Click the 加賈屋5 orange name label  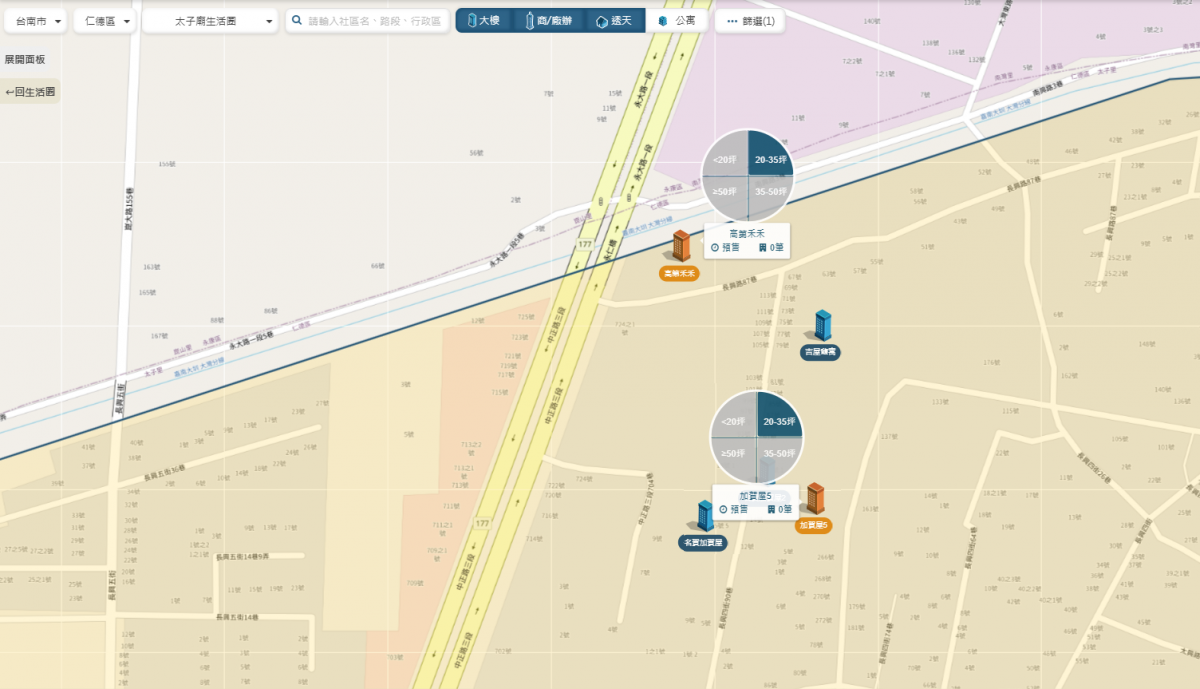(x=814, y=525)
